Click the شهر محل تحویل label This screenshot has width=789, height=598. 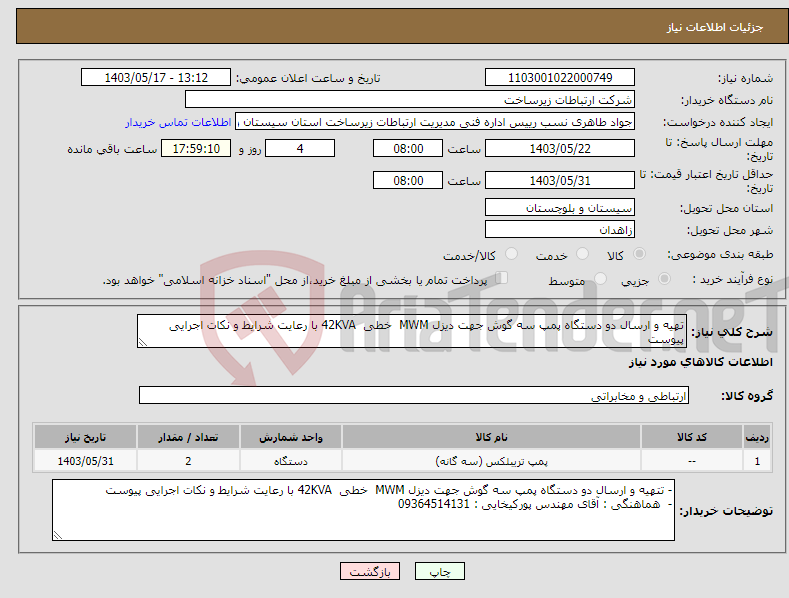coord(730,231)
